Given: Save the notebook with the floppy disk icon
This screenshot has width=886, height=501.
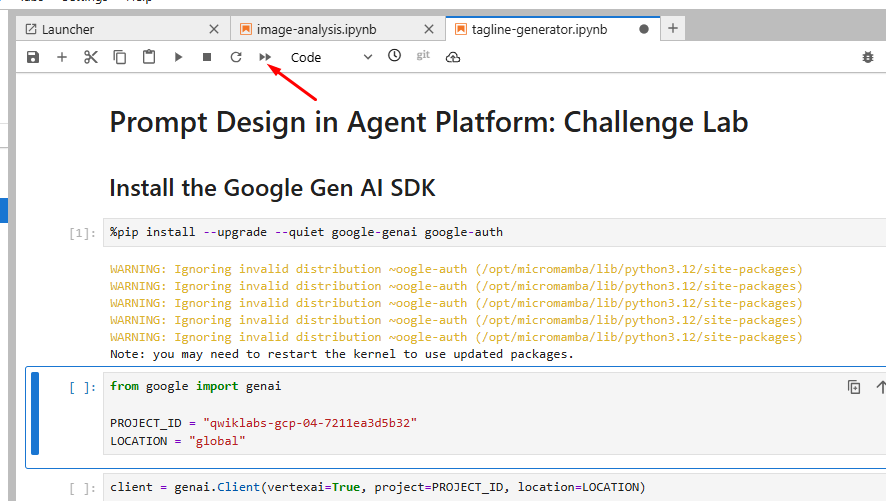Looking at the screenshot, I should [x=33, y=57].
